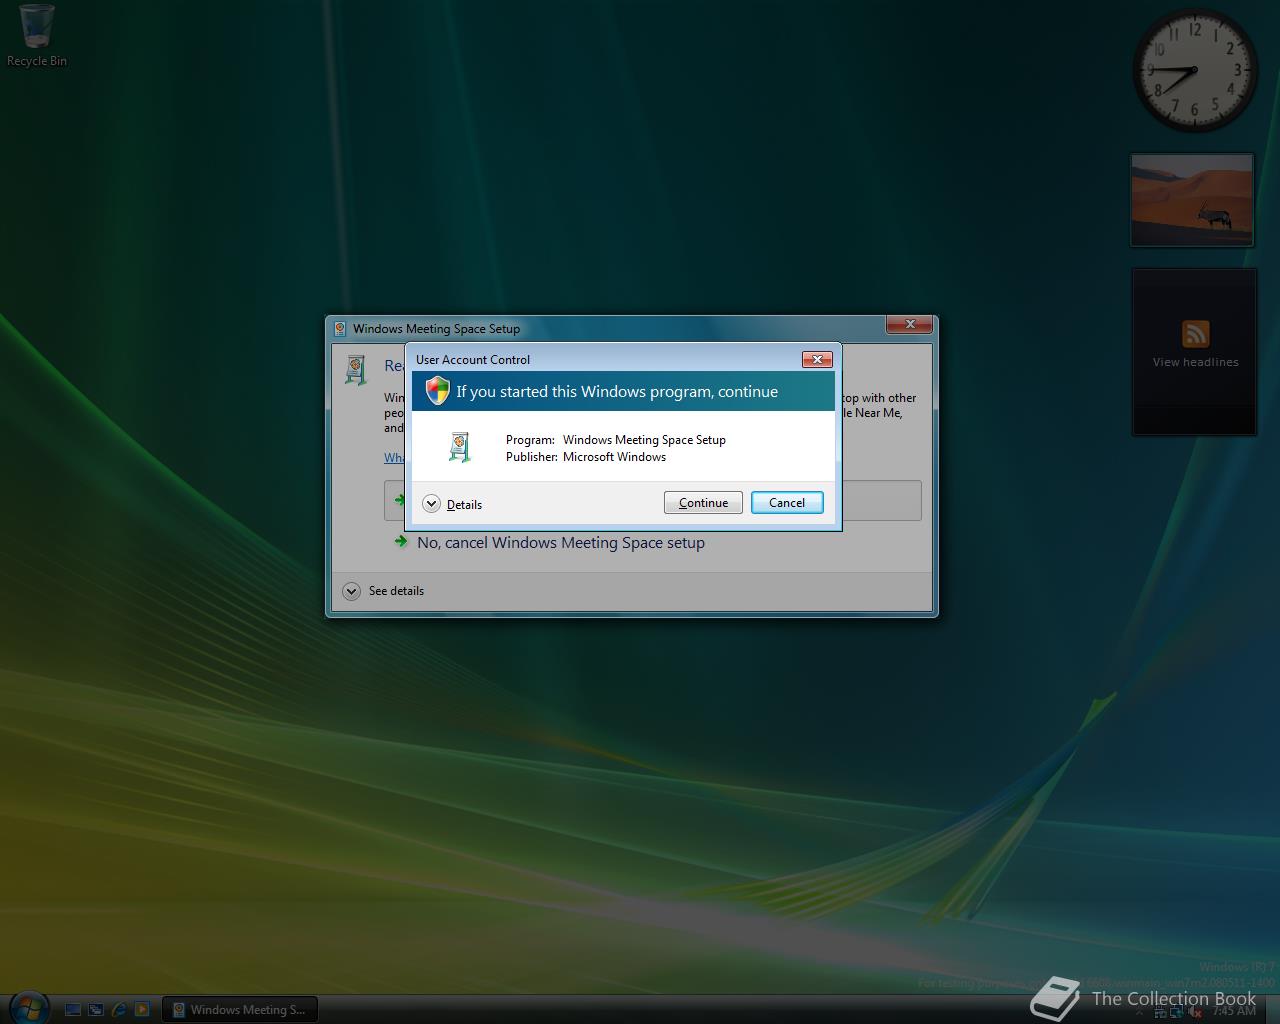1280x1024 pixels.
Task: Click the muted volume tray icon
Action: point(1194,1012)
